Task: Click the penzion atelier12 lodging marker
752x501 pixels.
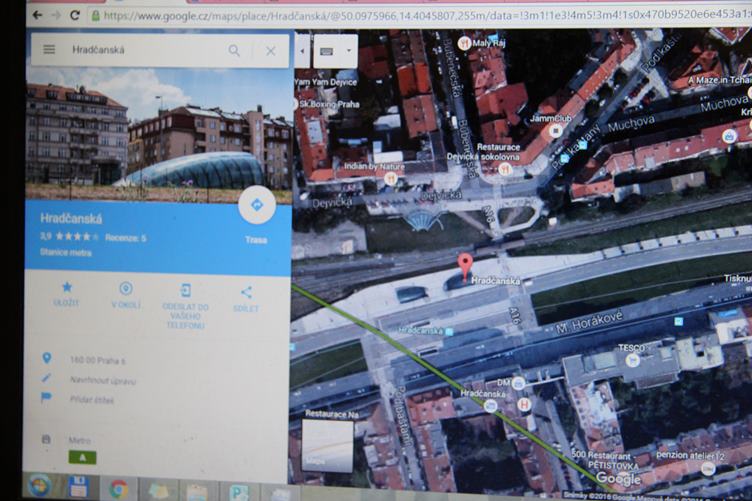Action: pos(708,468)
